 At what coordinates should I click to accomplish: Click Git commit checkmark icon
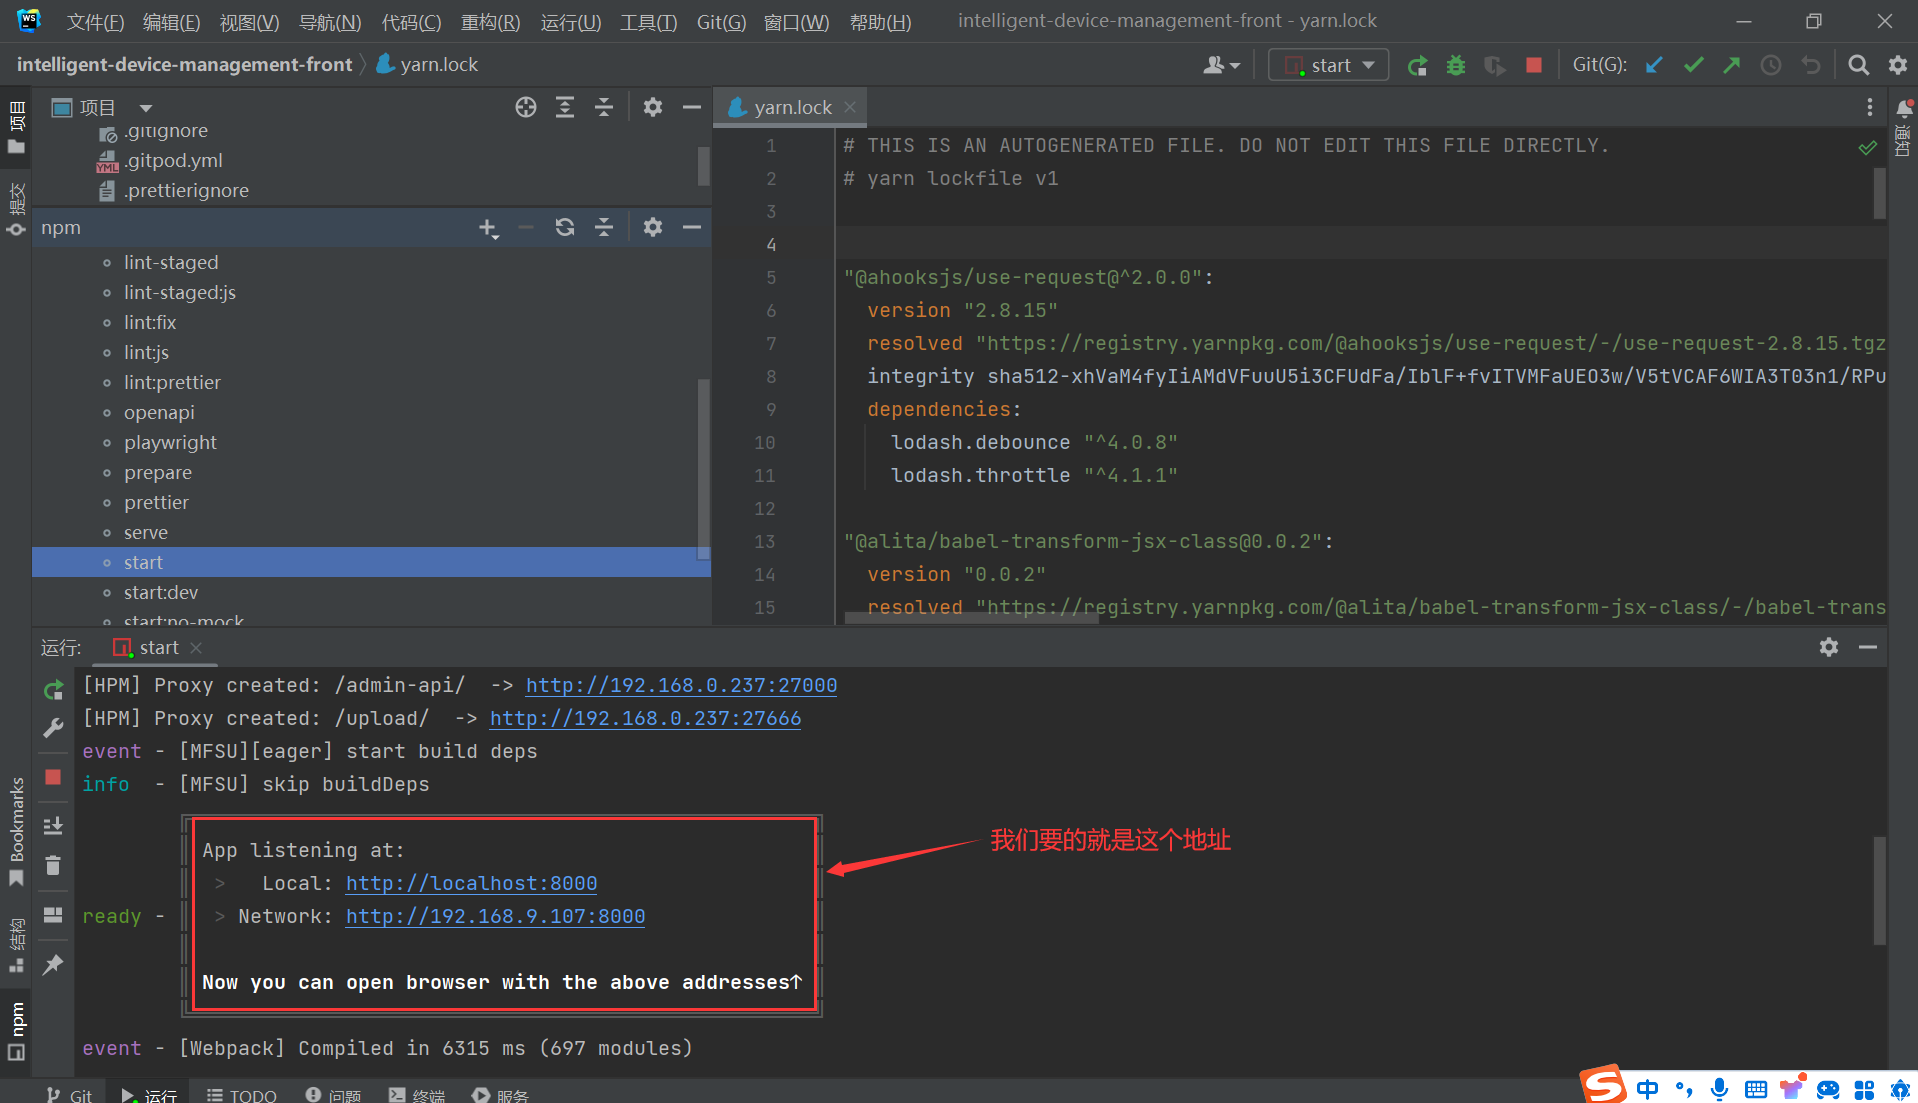click(1693, 65)
